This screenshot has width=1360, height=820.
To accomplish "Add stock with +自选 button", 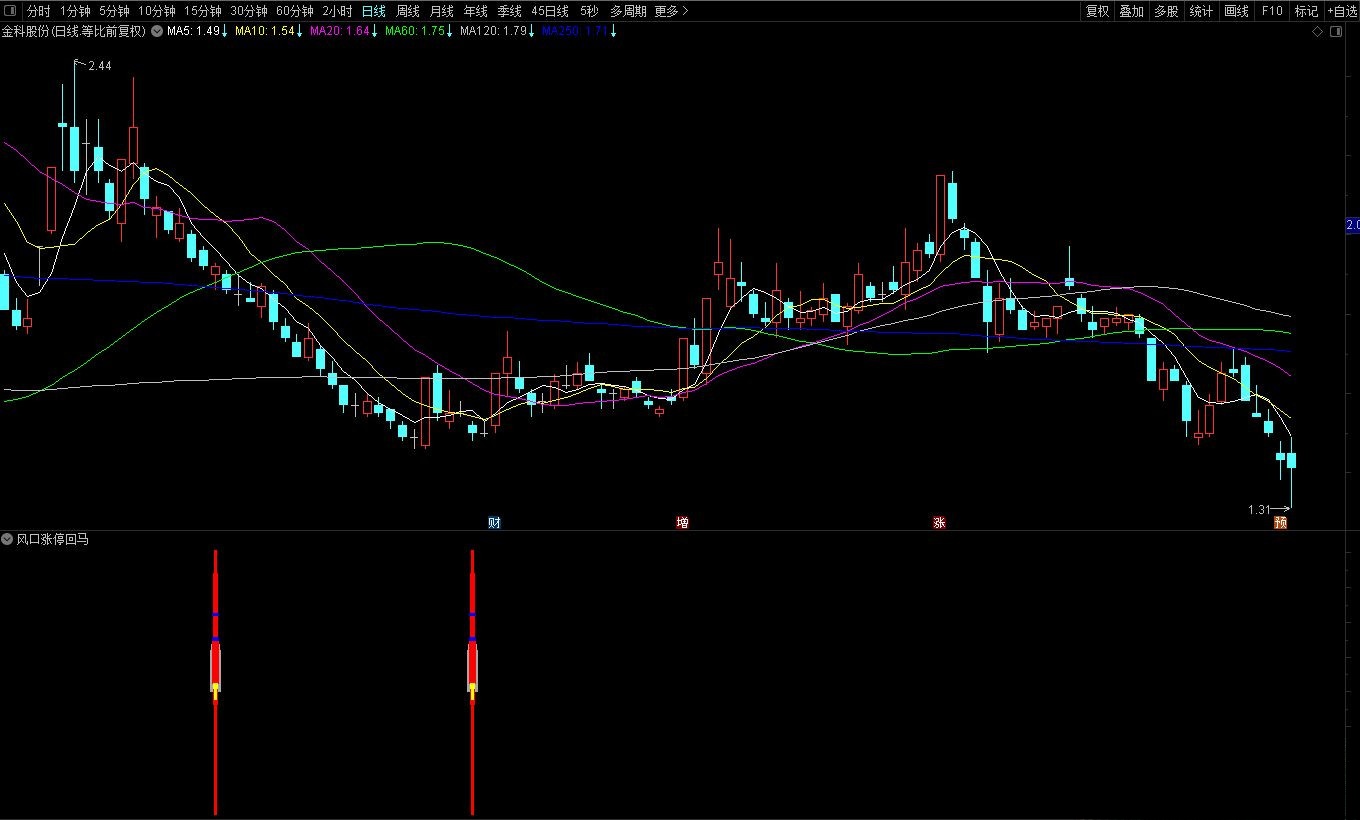I will [x=1341, y=11].
